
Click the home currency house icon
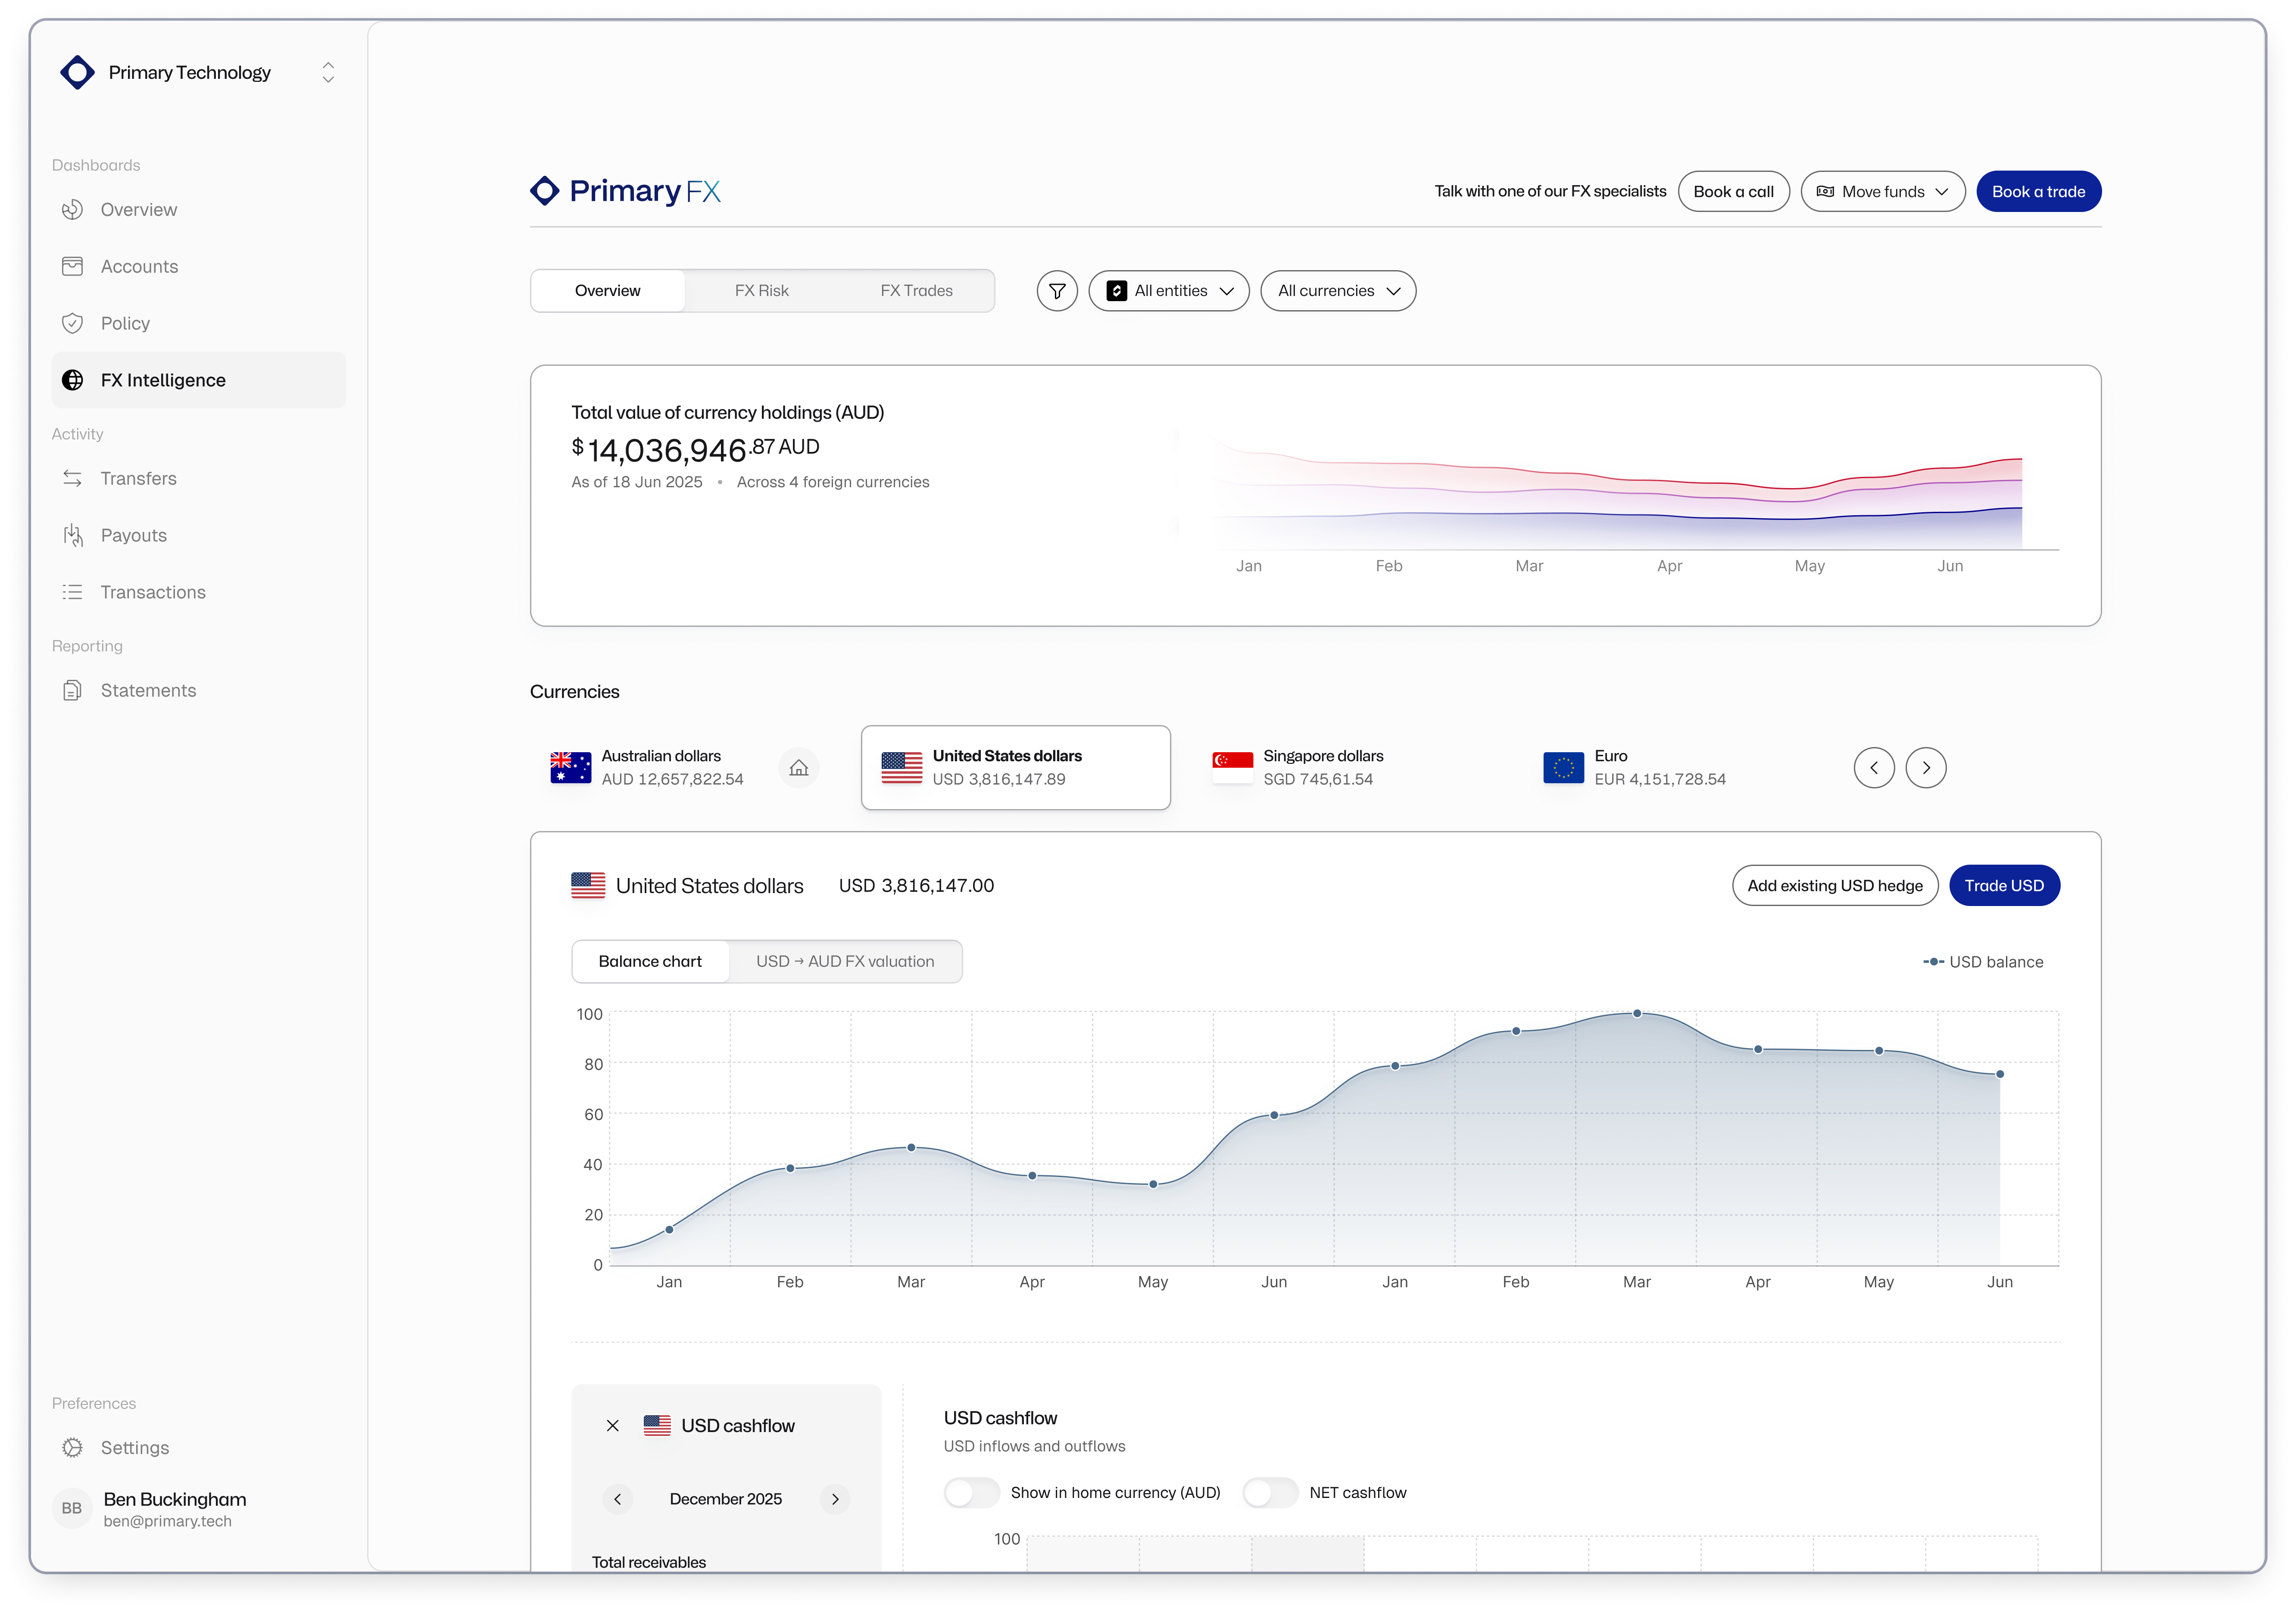[798, 768]
